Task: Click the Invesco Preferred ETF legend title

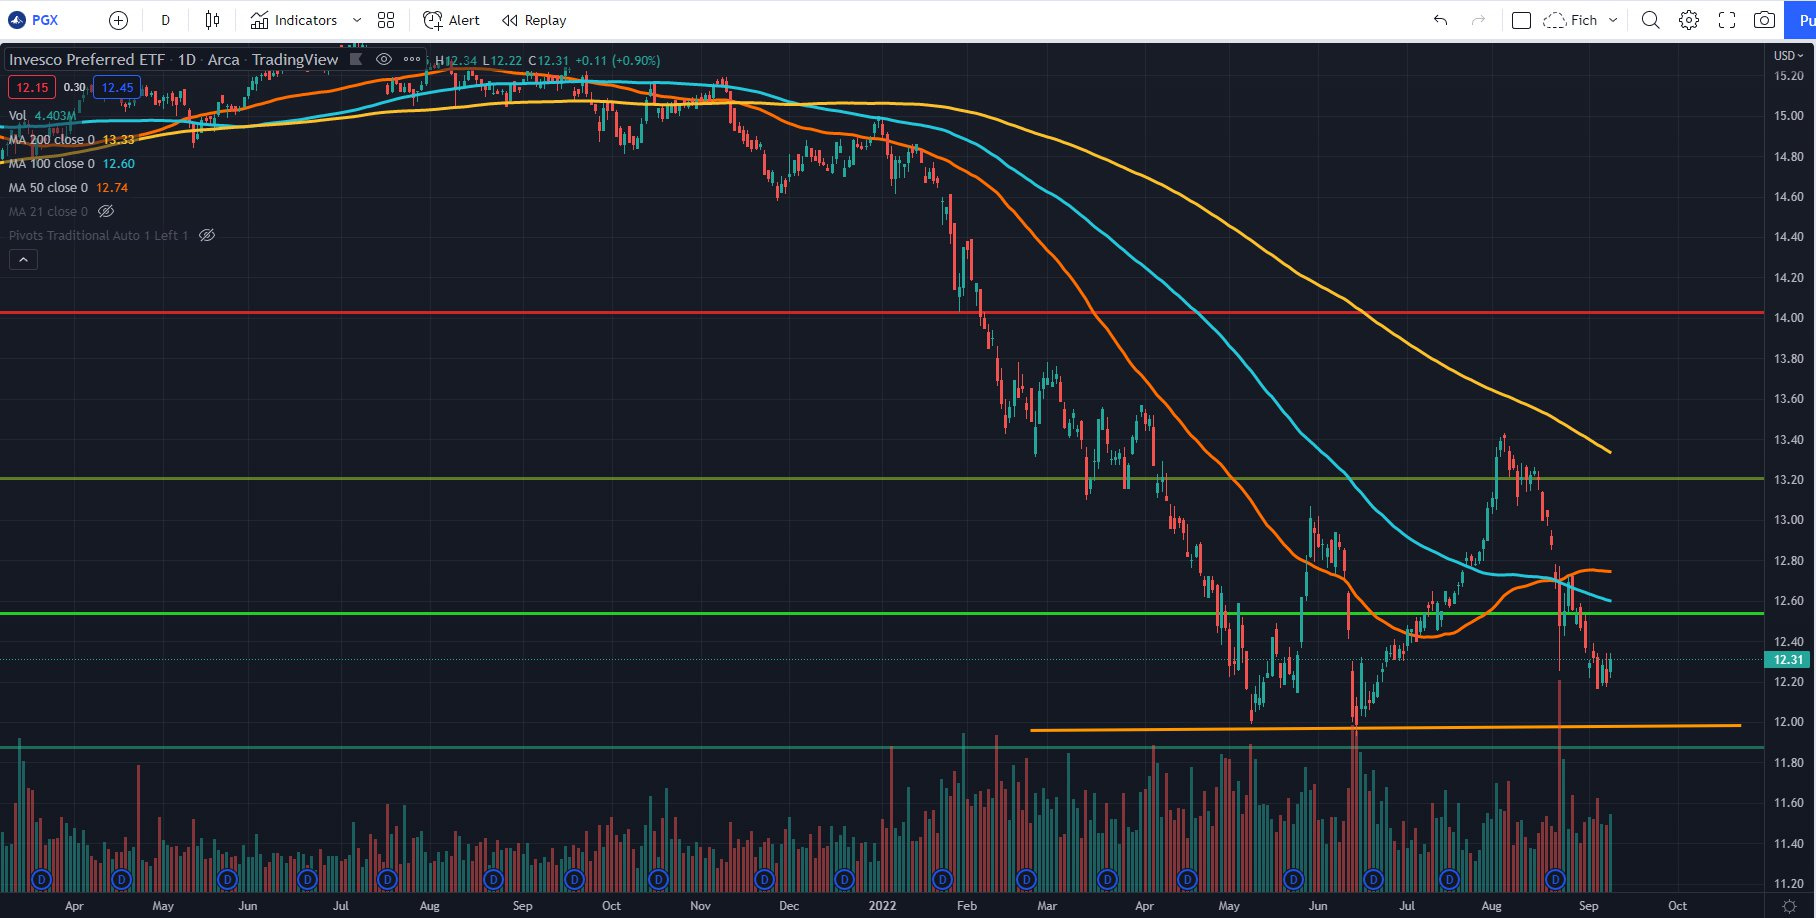Action: [x=174, y=60]
